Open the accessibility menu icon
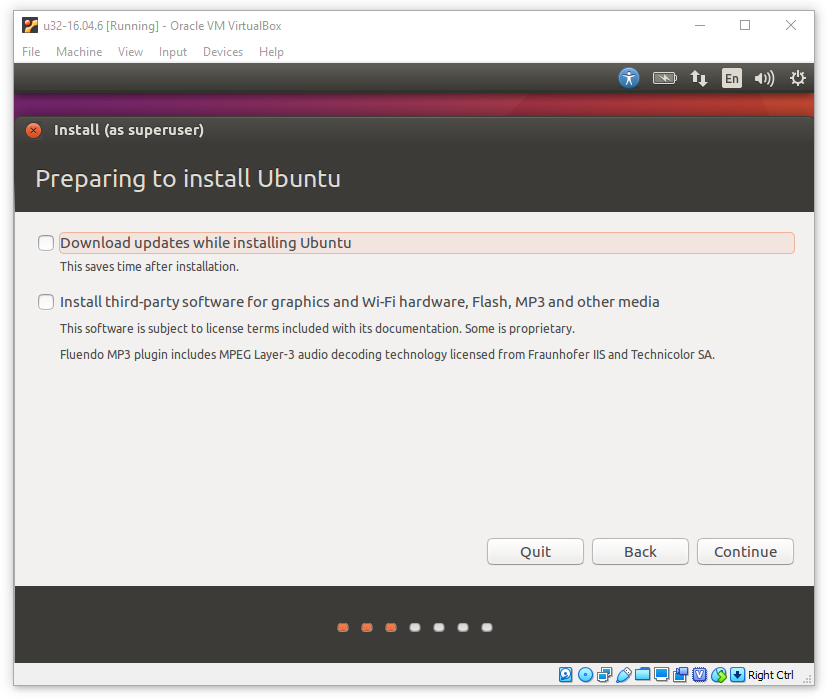The height and width of the screenshot is (700, 830). (628, 78)
